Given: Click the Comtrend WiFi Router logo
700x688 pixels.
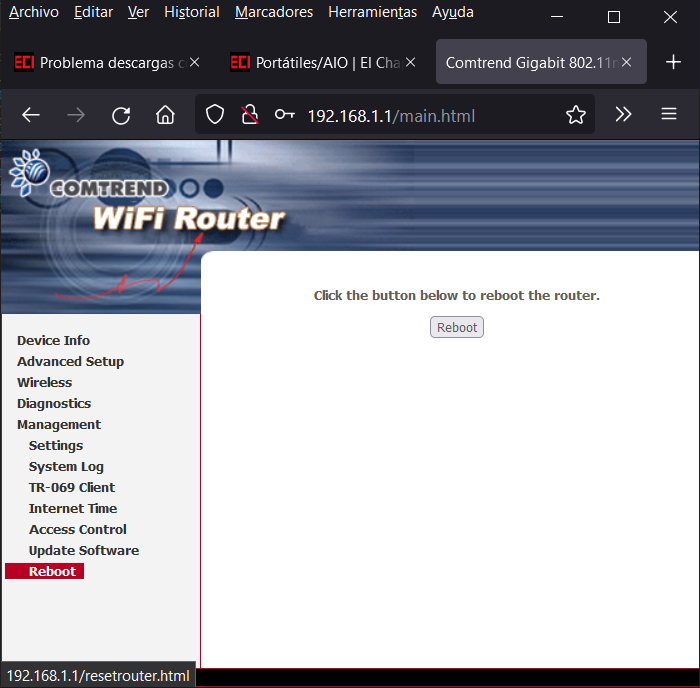Looking at the screenshot, I should [147, 193].
